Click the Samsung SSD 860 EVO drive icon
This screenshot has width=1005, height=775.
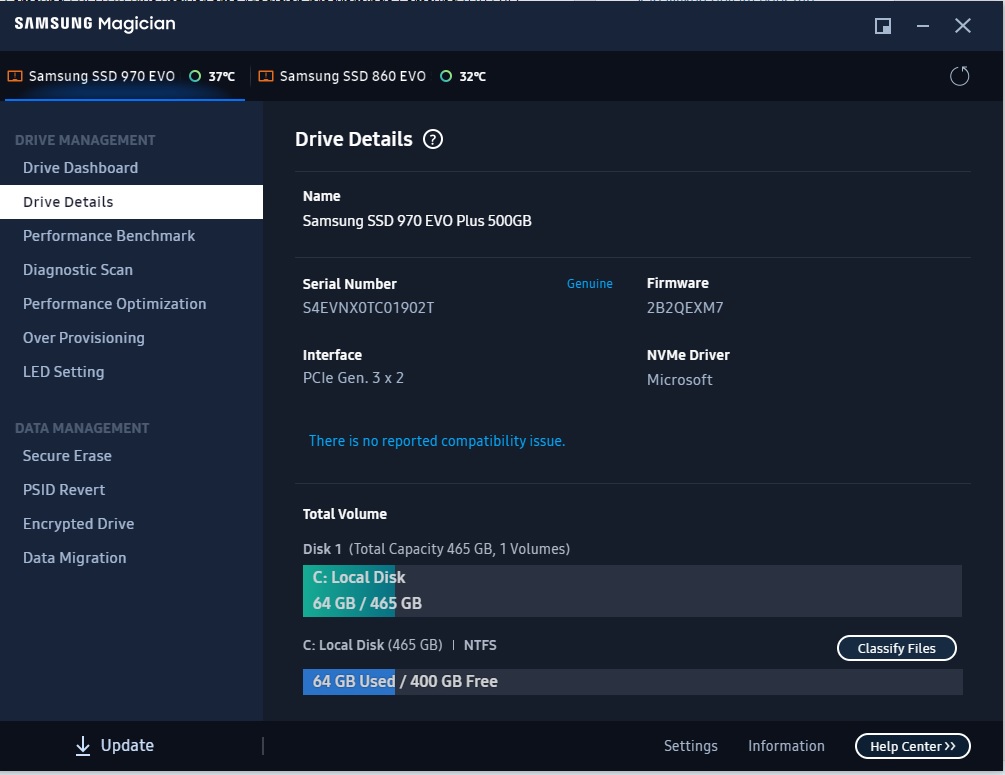(265, 76)
